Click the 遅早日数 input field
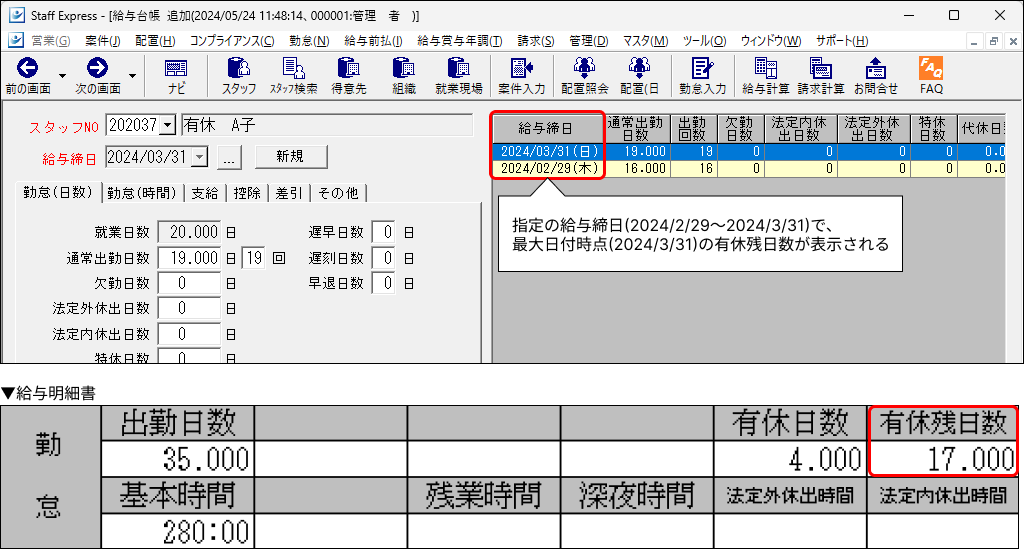Image resolution: width=1024 pixels, height=549 pixels. click(383, 232)
